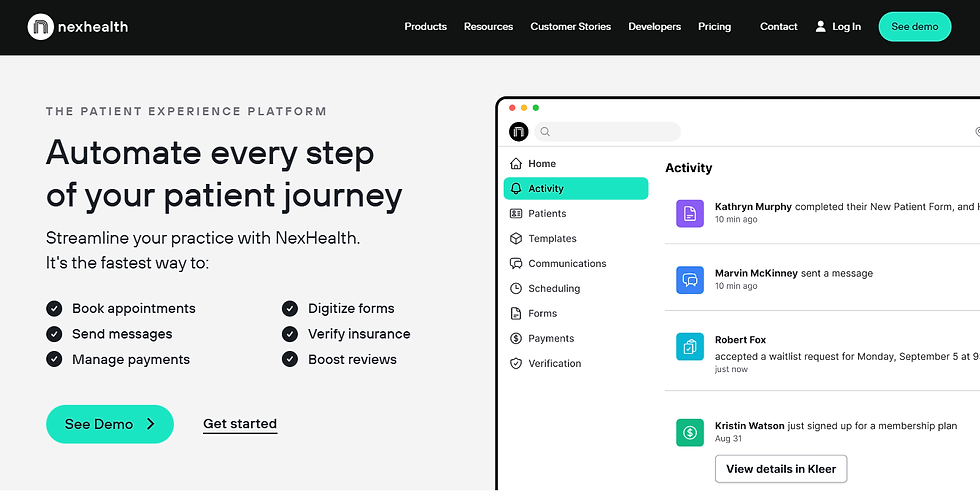Click the Home house icon in sidebar

(516, 164)
